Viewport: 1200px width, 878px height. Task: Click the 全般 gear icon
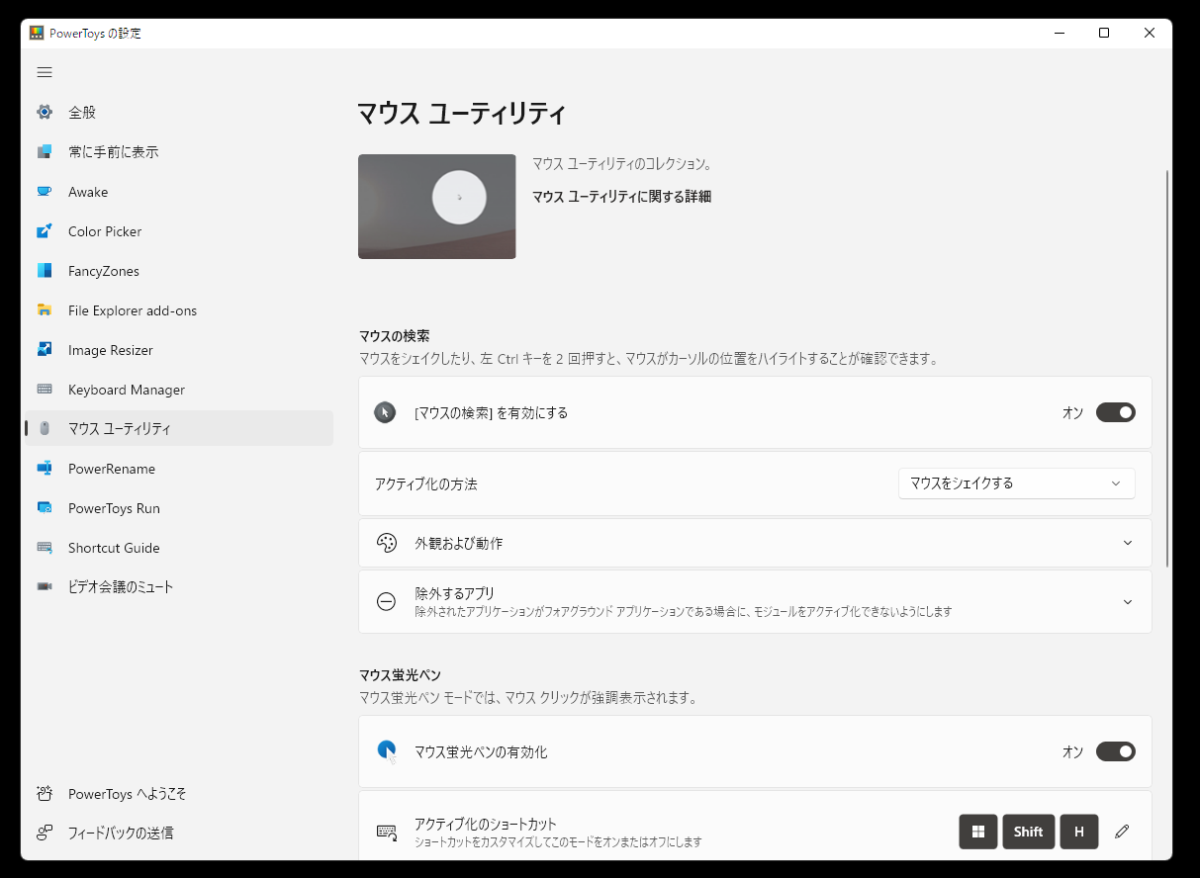[x=44, y=112]
